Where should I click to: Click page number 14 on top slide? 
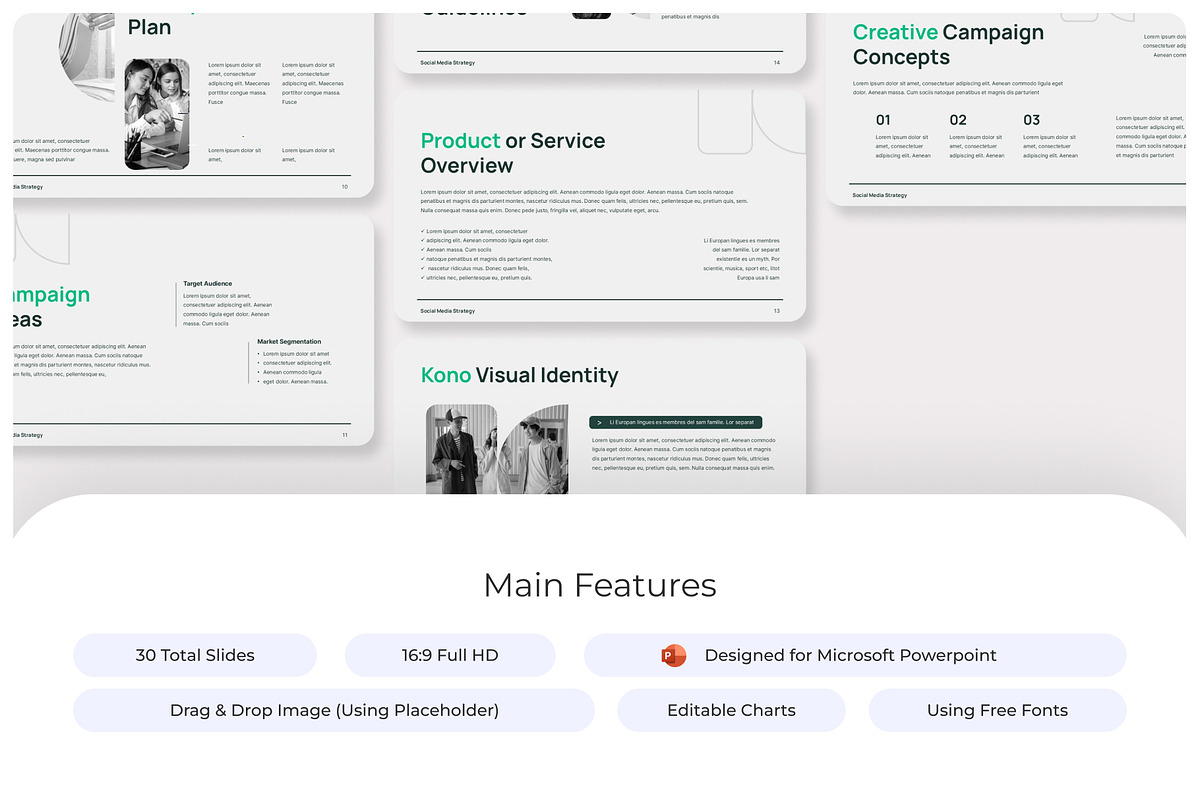click(x=777, y=63)
